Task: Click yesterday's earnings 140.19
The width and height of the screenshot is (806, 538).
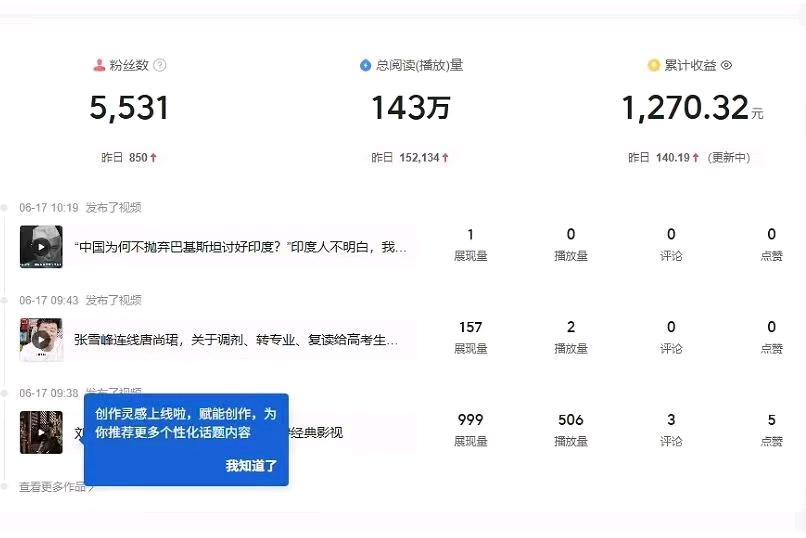Action: click(x=673, y=158)
